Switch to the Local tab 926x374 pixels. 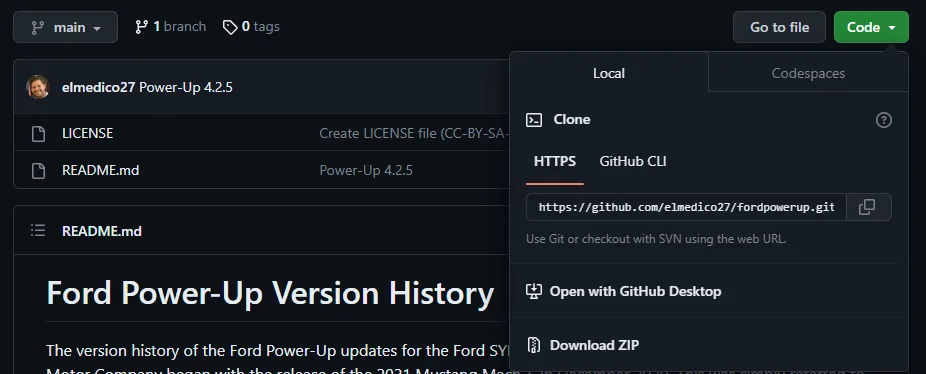point(609,73)
